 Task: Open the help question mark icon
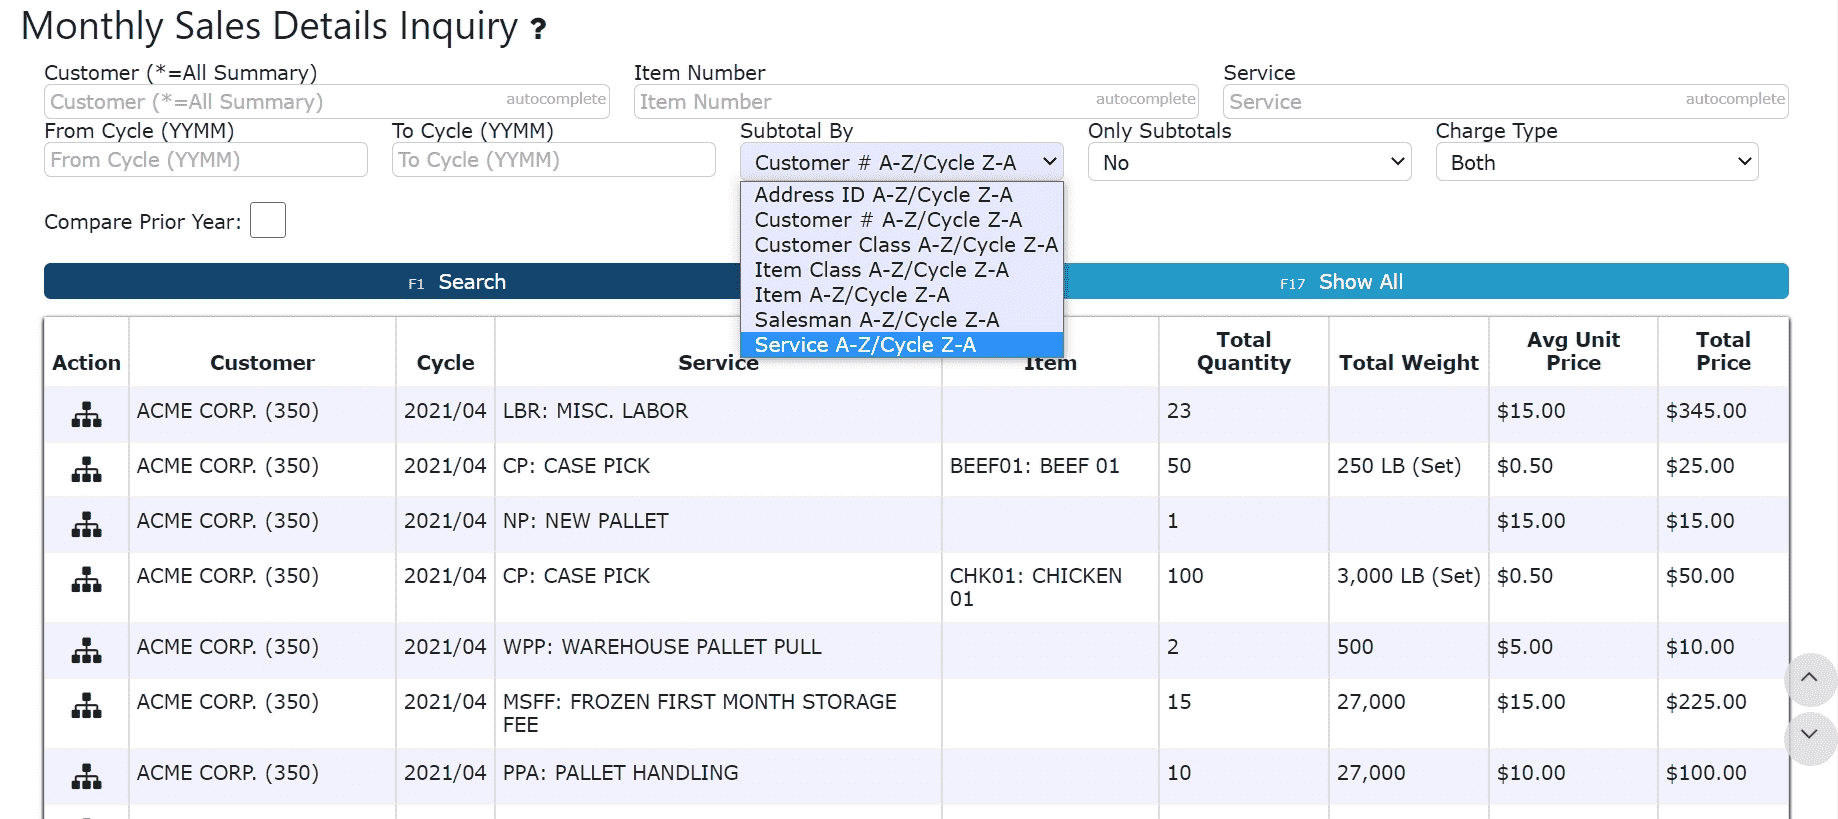point(538,29)
